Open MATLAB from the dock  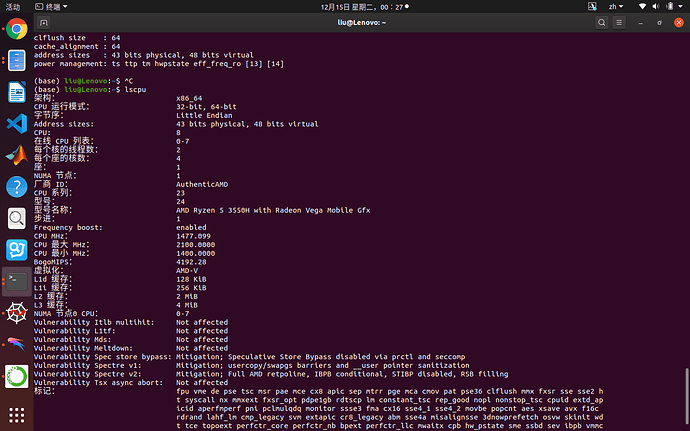17,155
